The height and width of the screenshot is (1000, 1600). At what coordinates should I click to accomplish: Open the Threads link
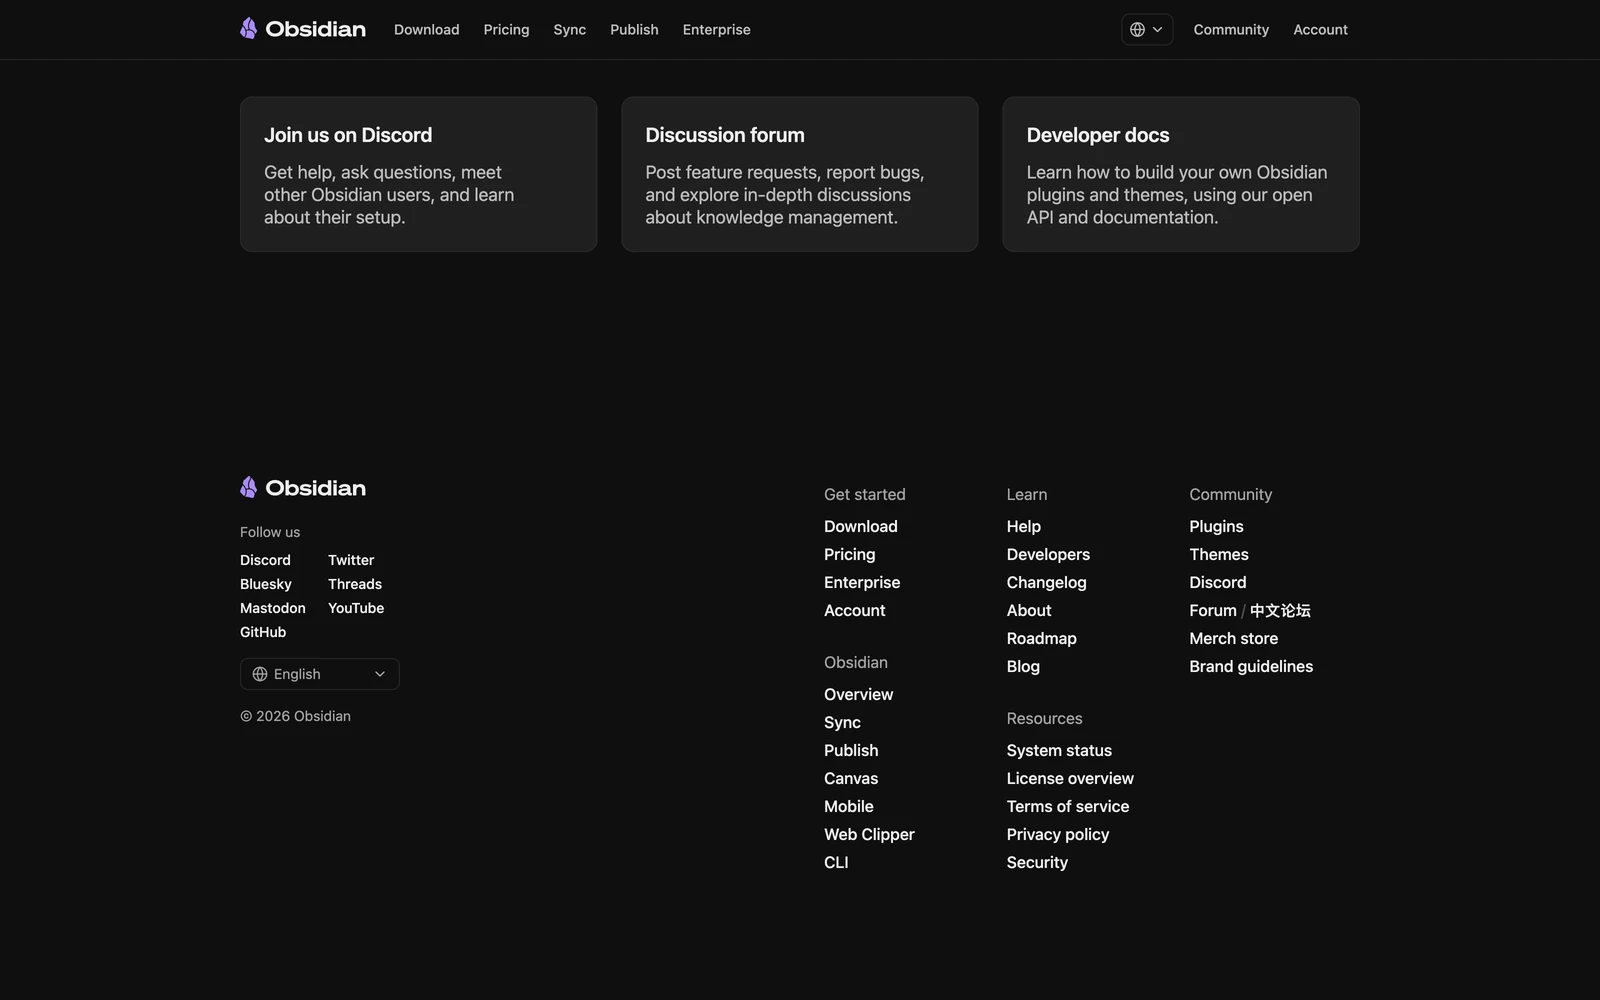click(355, 584)
